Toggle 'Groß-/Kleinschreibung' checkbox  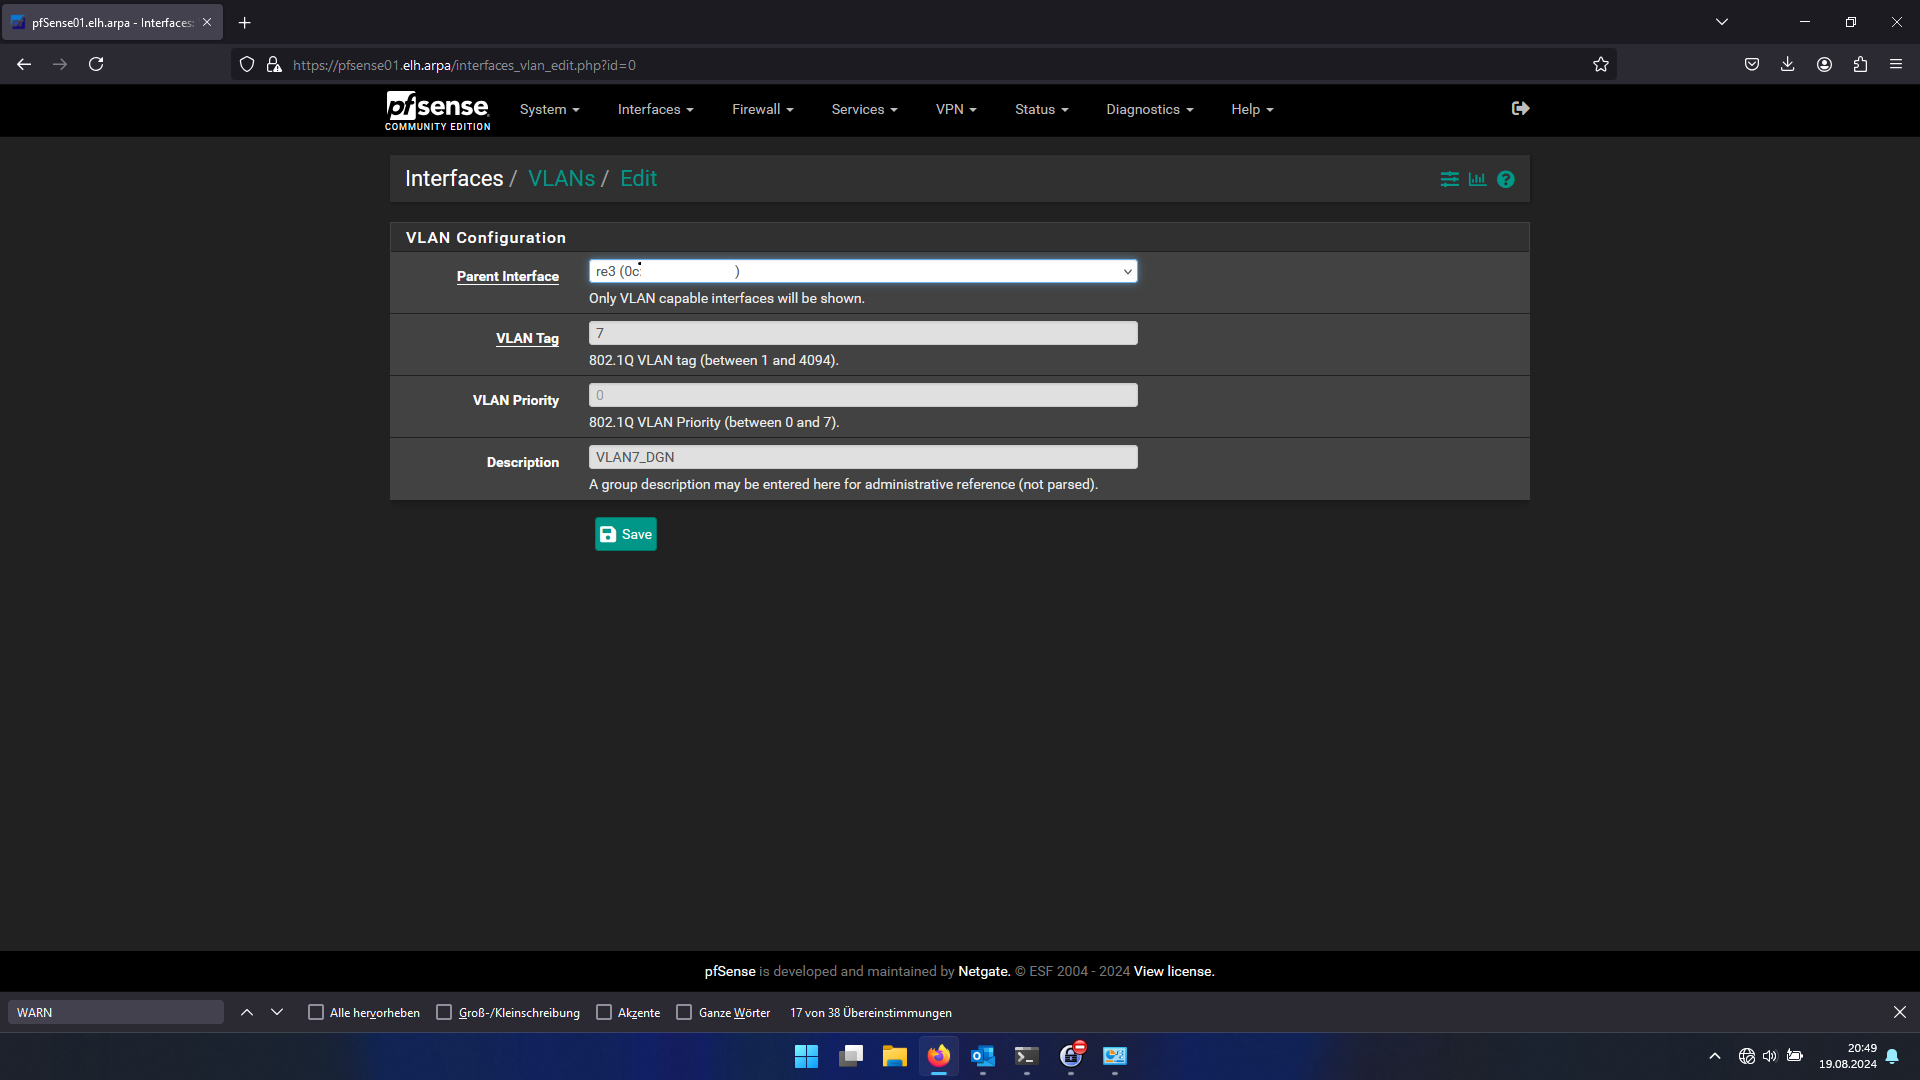point(444,1012)
